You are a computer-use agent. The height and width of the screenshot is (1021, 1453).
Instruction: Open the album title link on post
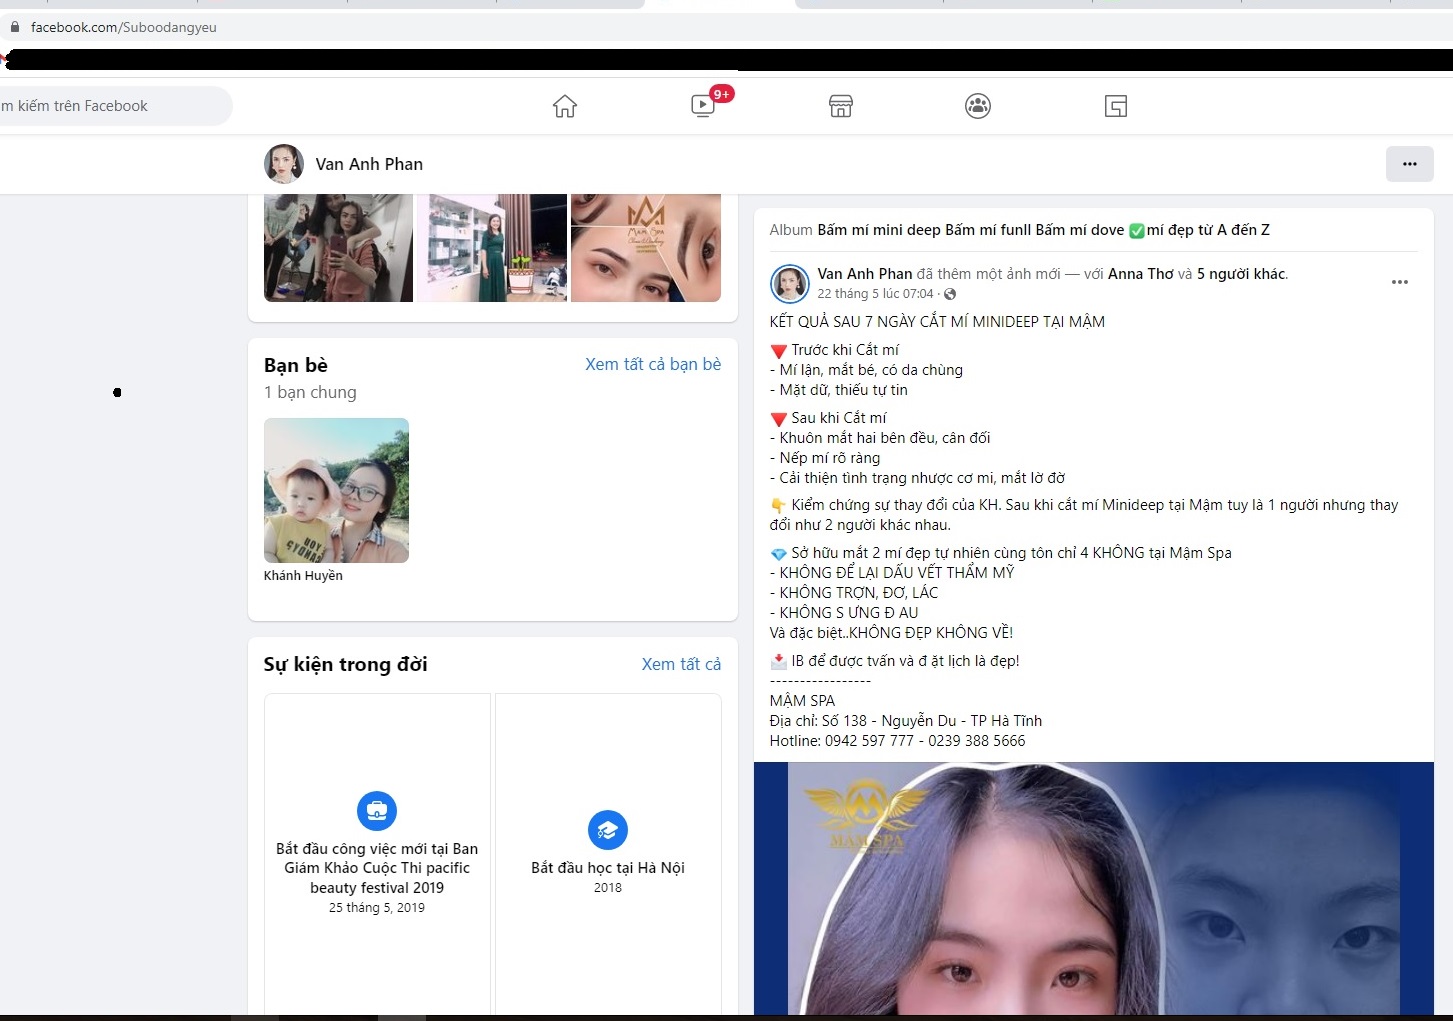pyautogui.click(x=1043, y=230)
